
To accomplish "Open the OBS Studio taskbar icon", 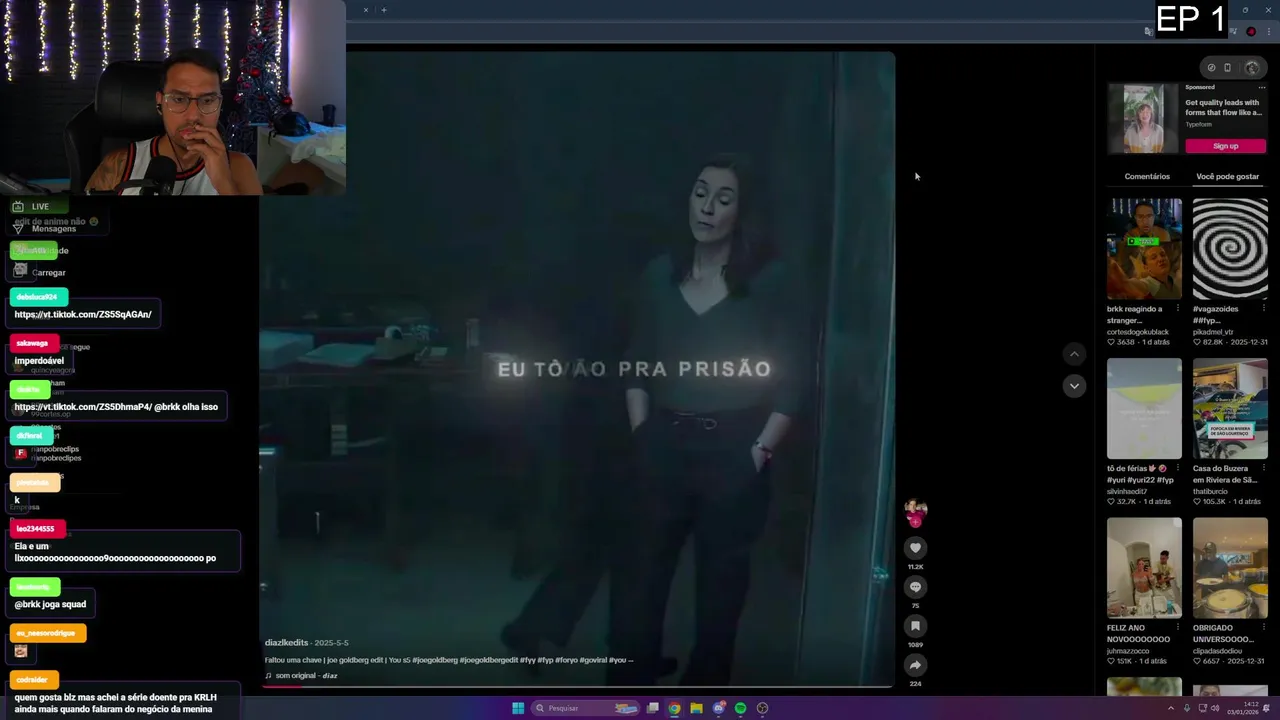I will (763, 708).
